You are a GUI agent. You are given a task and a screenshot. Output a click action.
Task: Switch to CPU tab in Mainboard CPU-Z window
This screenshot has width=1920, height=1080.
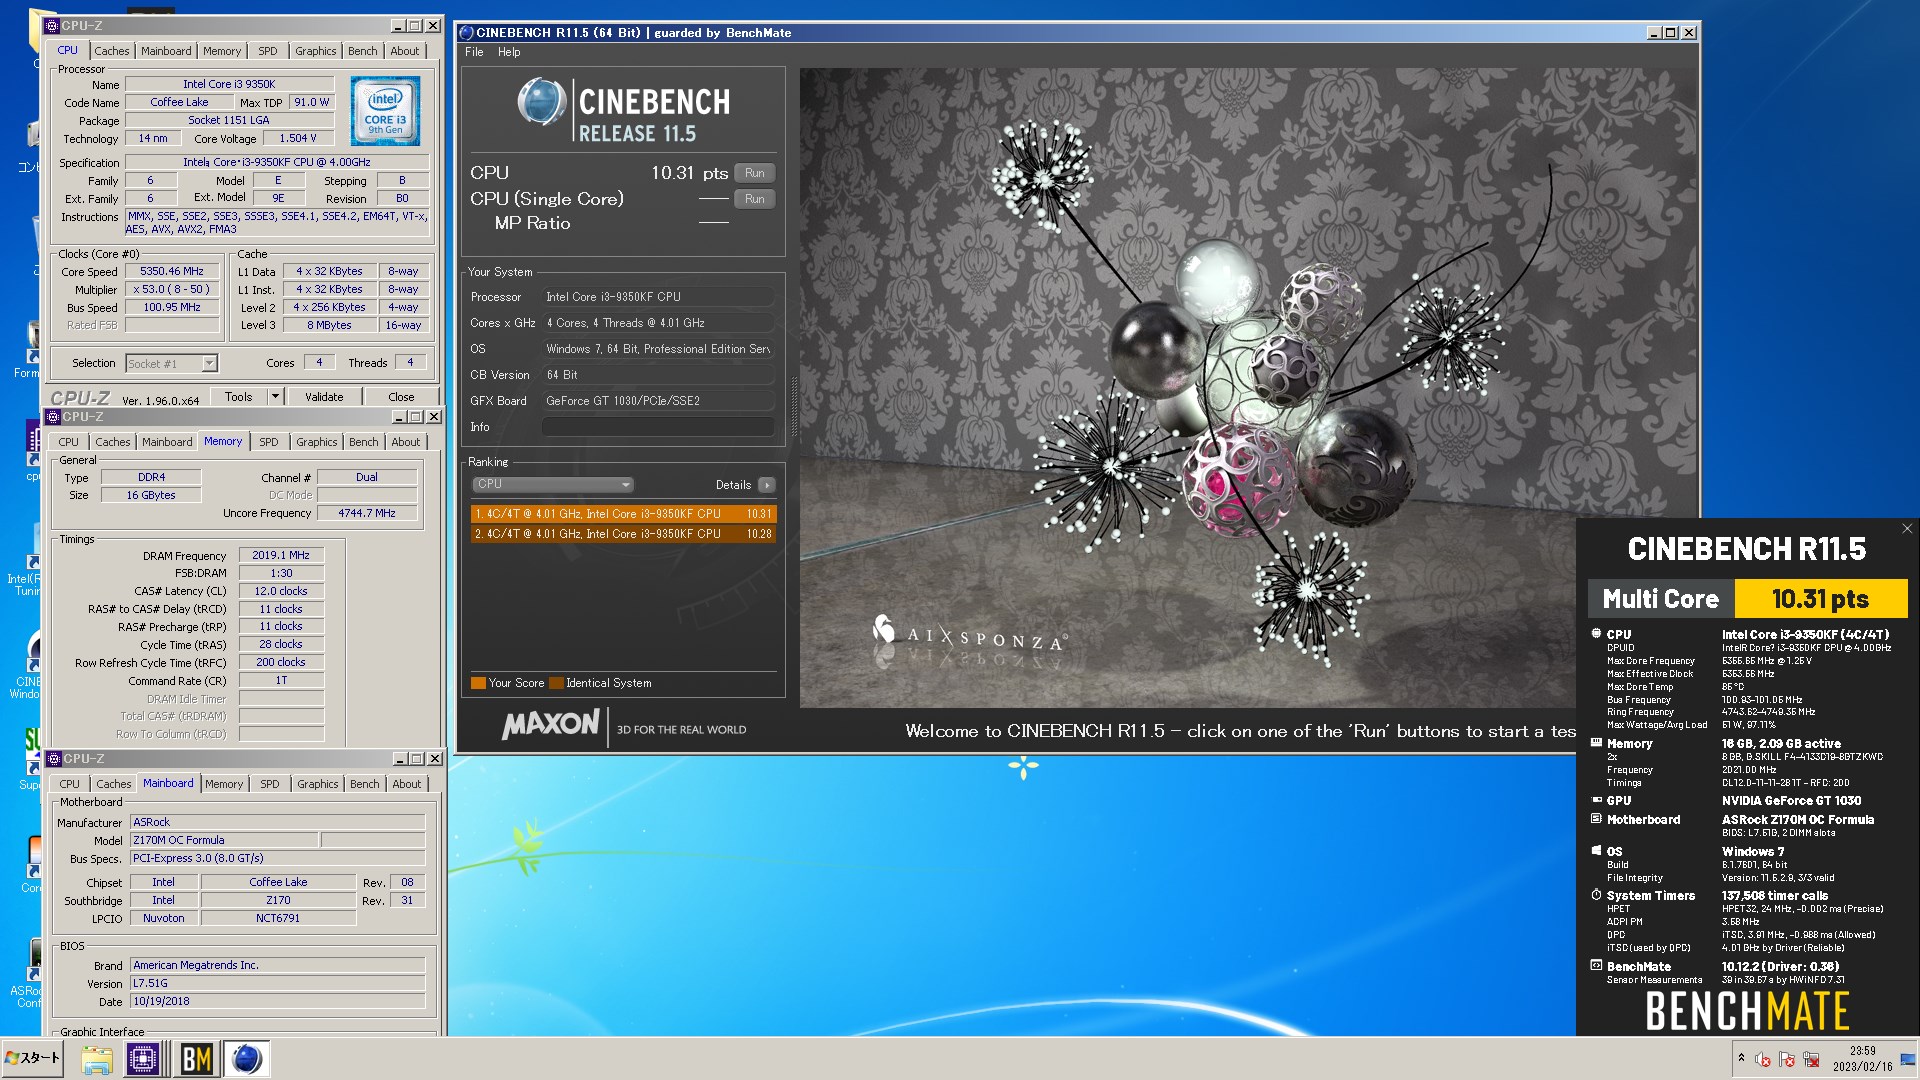tap(69, 784)
